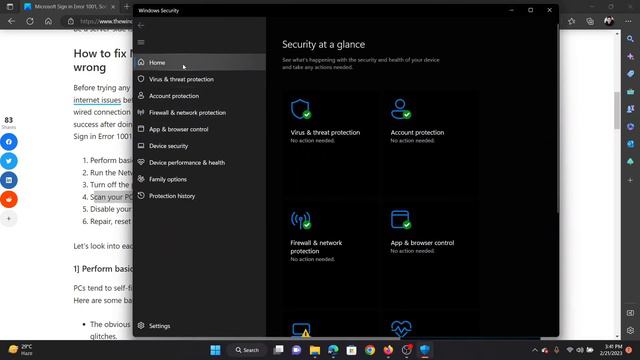
Task: Click the Windows Security vertical scrollbar
Action: click(x=557, y=118)
